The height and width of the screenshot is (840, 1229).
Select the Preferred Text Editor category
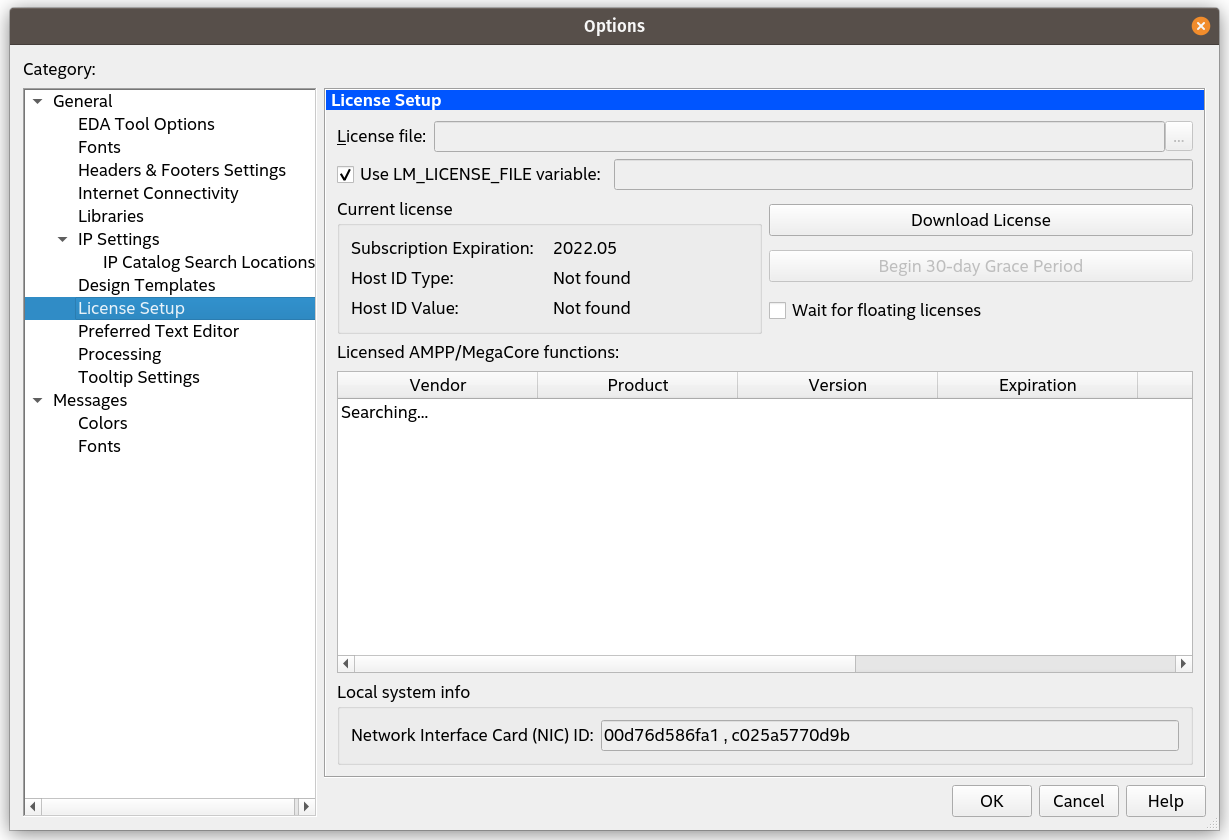point(158,331)
